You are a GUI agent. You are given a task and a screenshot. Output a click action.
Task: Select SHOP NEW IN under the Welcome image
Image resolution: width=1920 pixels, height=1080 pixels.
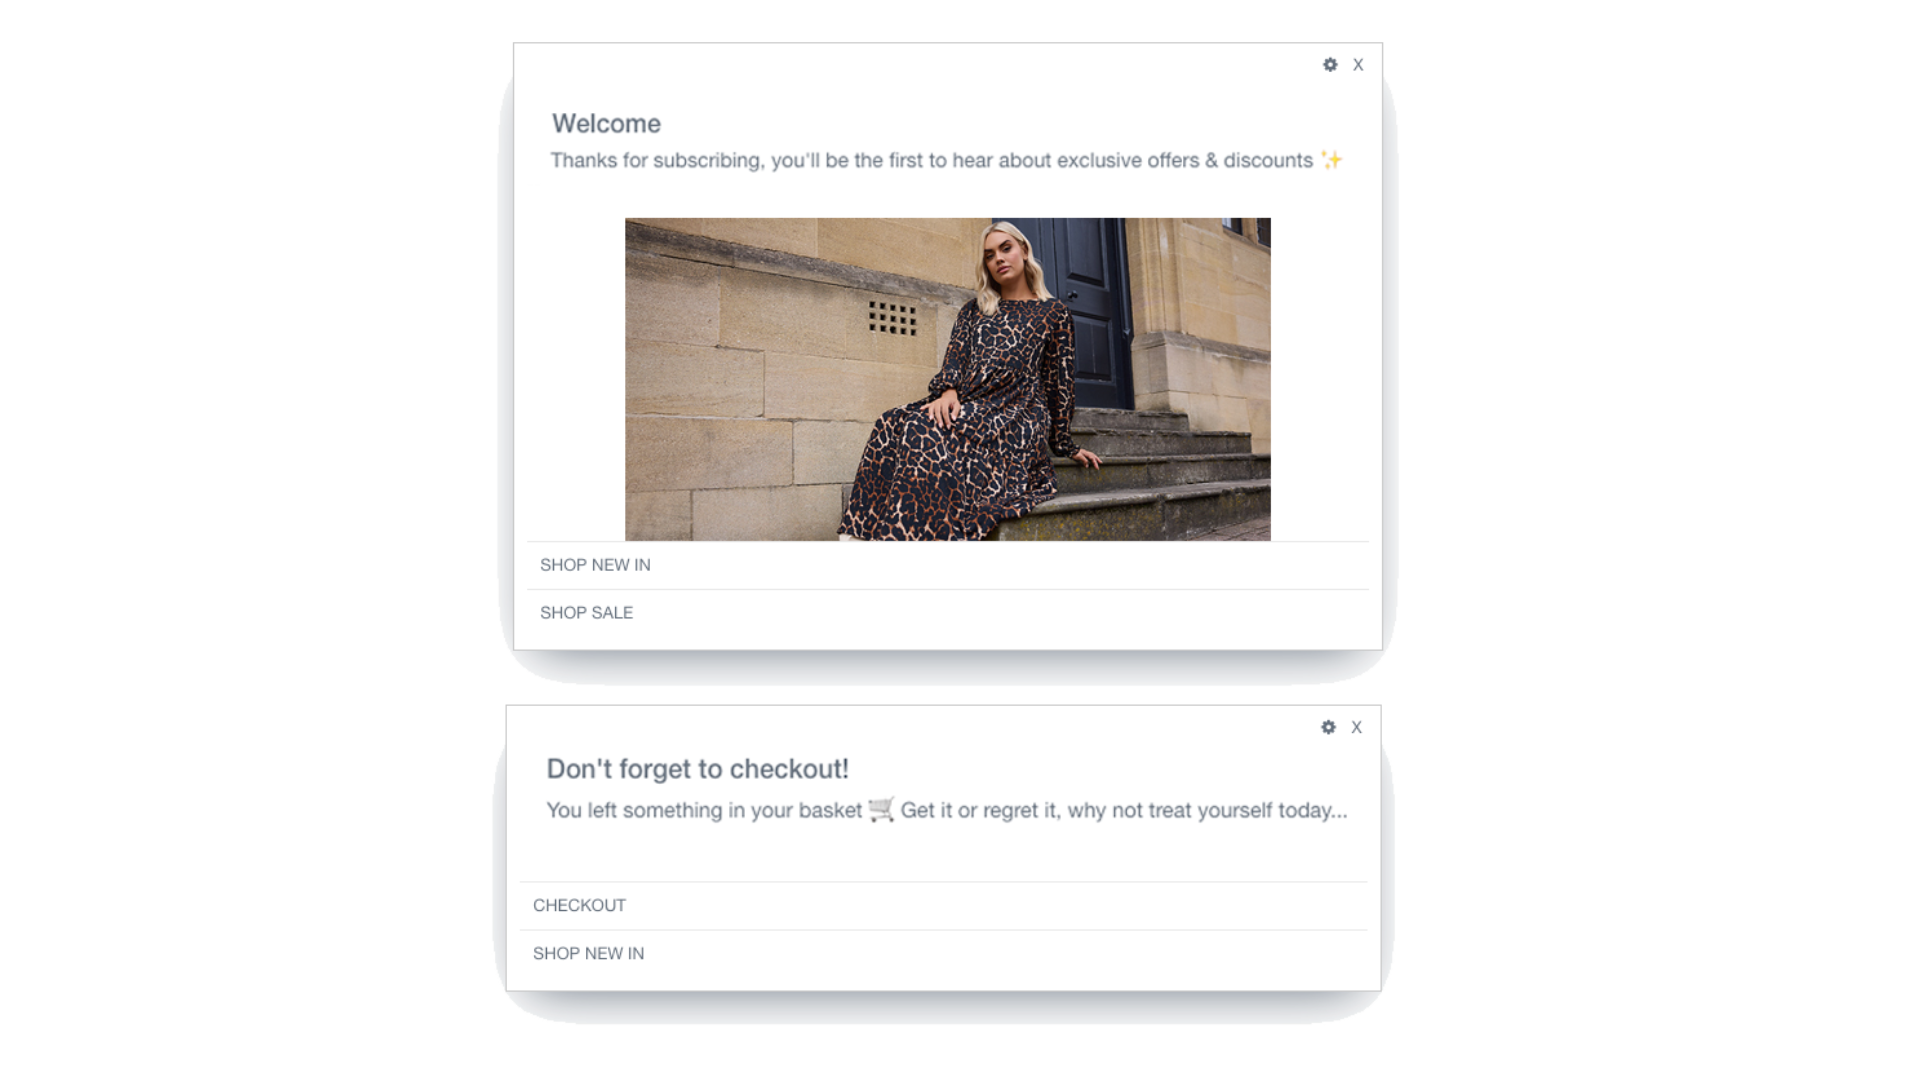948,565
